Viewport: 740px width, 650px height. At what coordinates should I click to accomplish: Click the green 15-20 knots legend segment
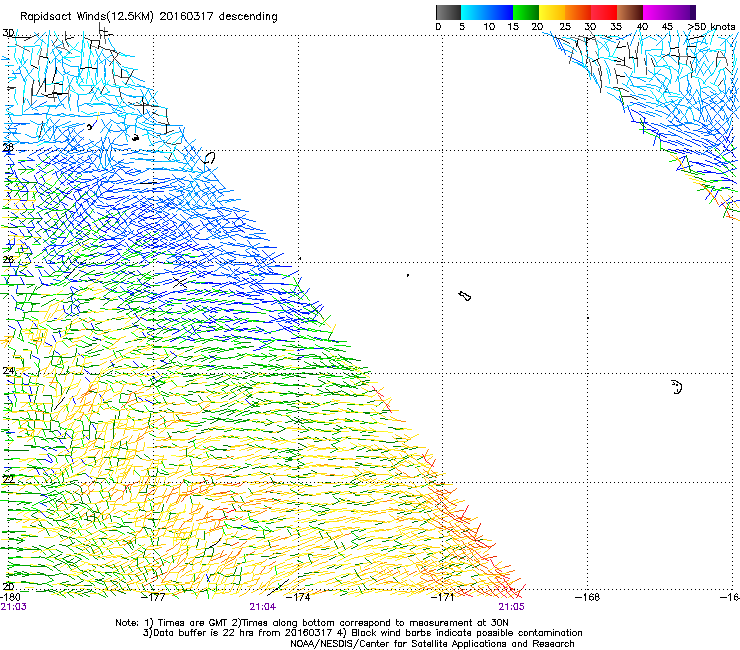[x=526, y=12]
